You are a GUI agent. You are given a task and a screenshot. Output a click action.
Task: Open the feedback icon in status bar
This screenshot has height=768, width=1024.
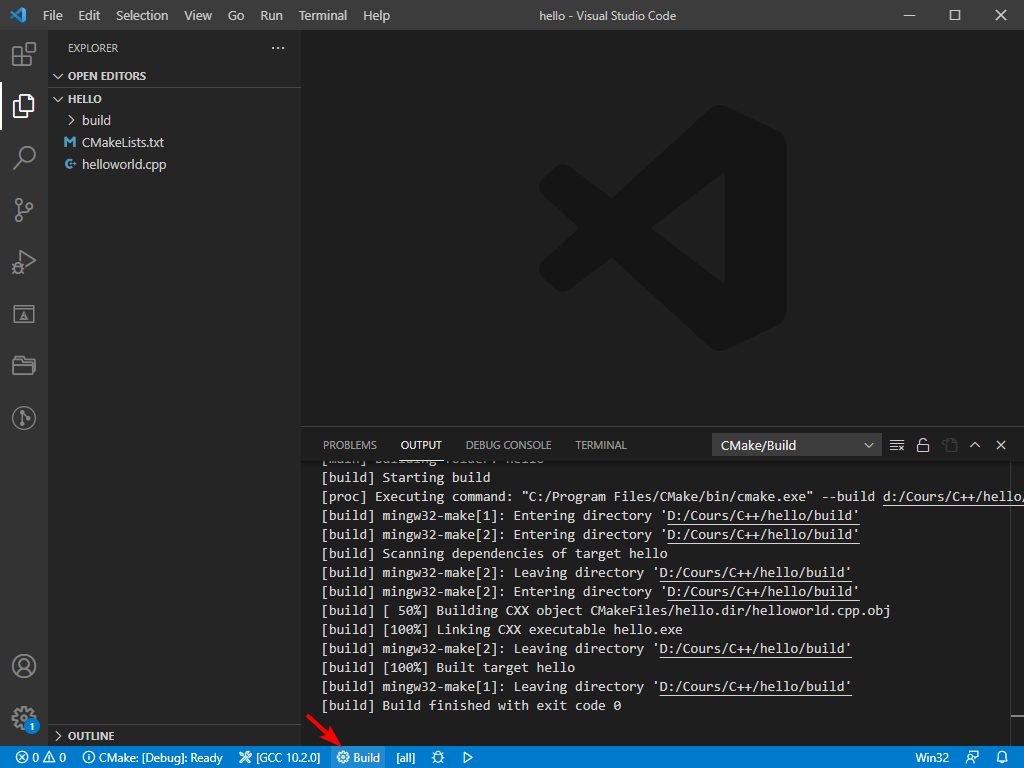click(x=972, y=758)
